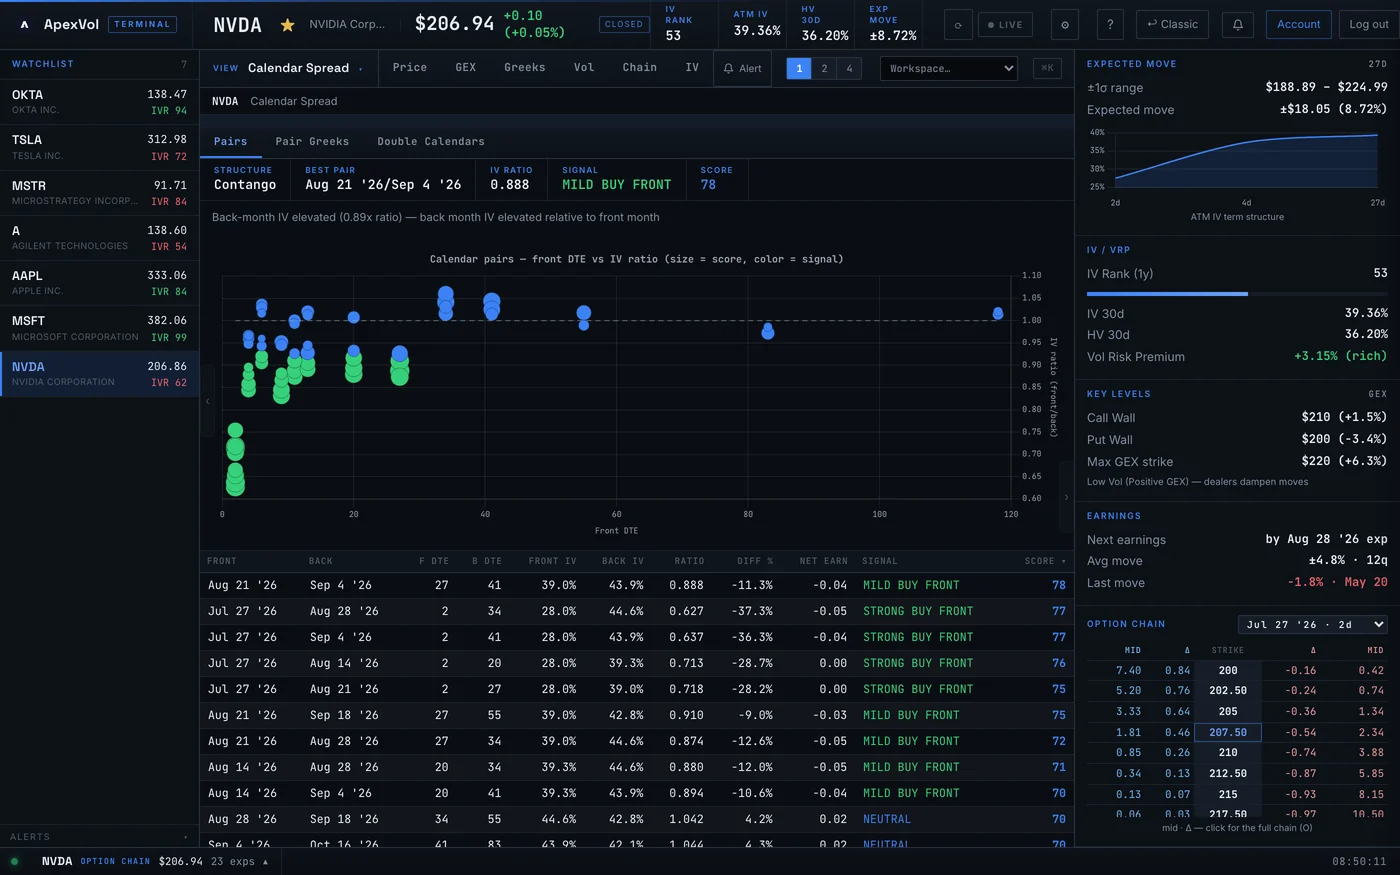Click the Log out button

coord(1368,24)
